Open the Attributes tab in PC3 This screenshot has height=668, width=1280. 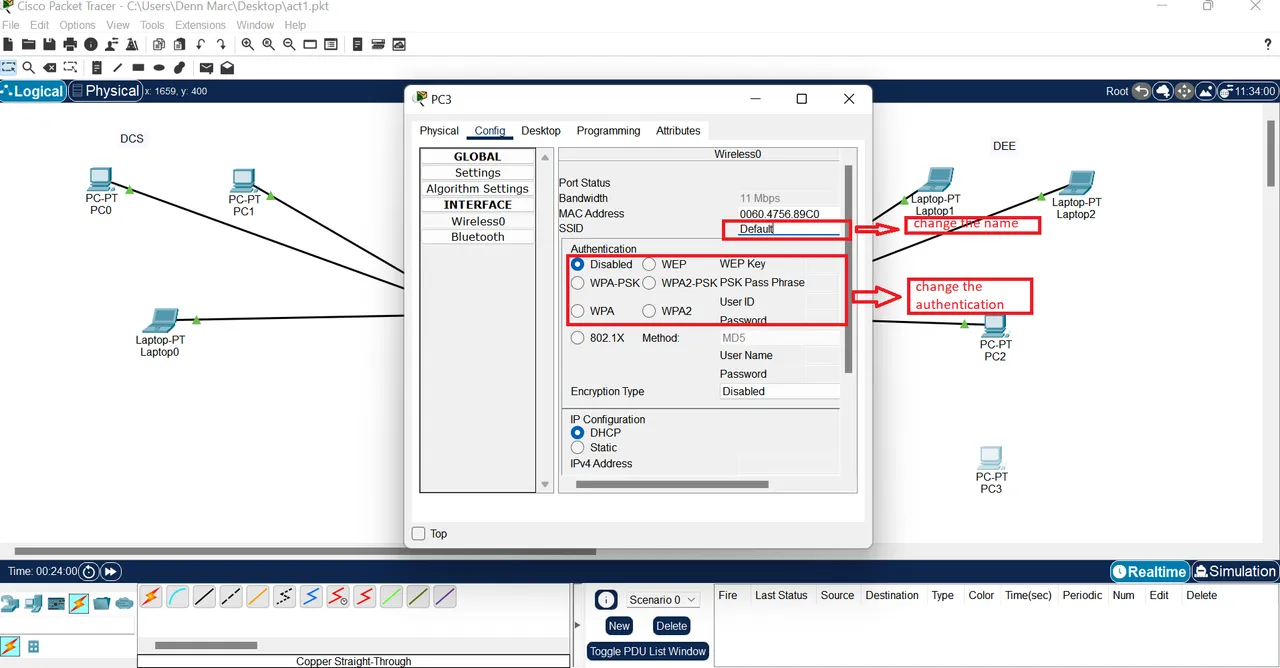[678, 131]
